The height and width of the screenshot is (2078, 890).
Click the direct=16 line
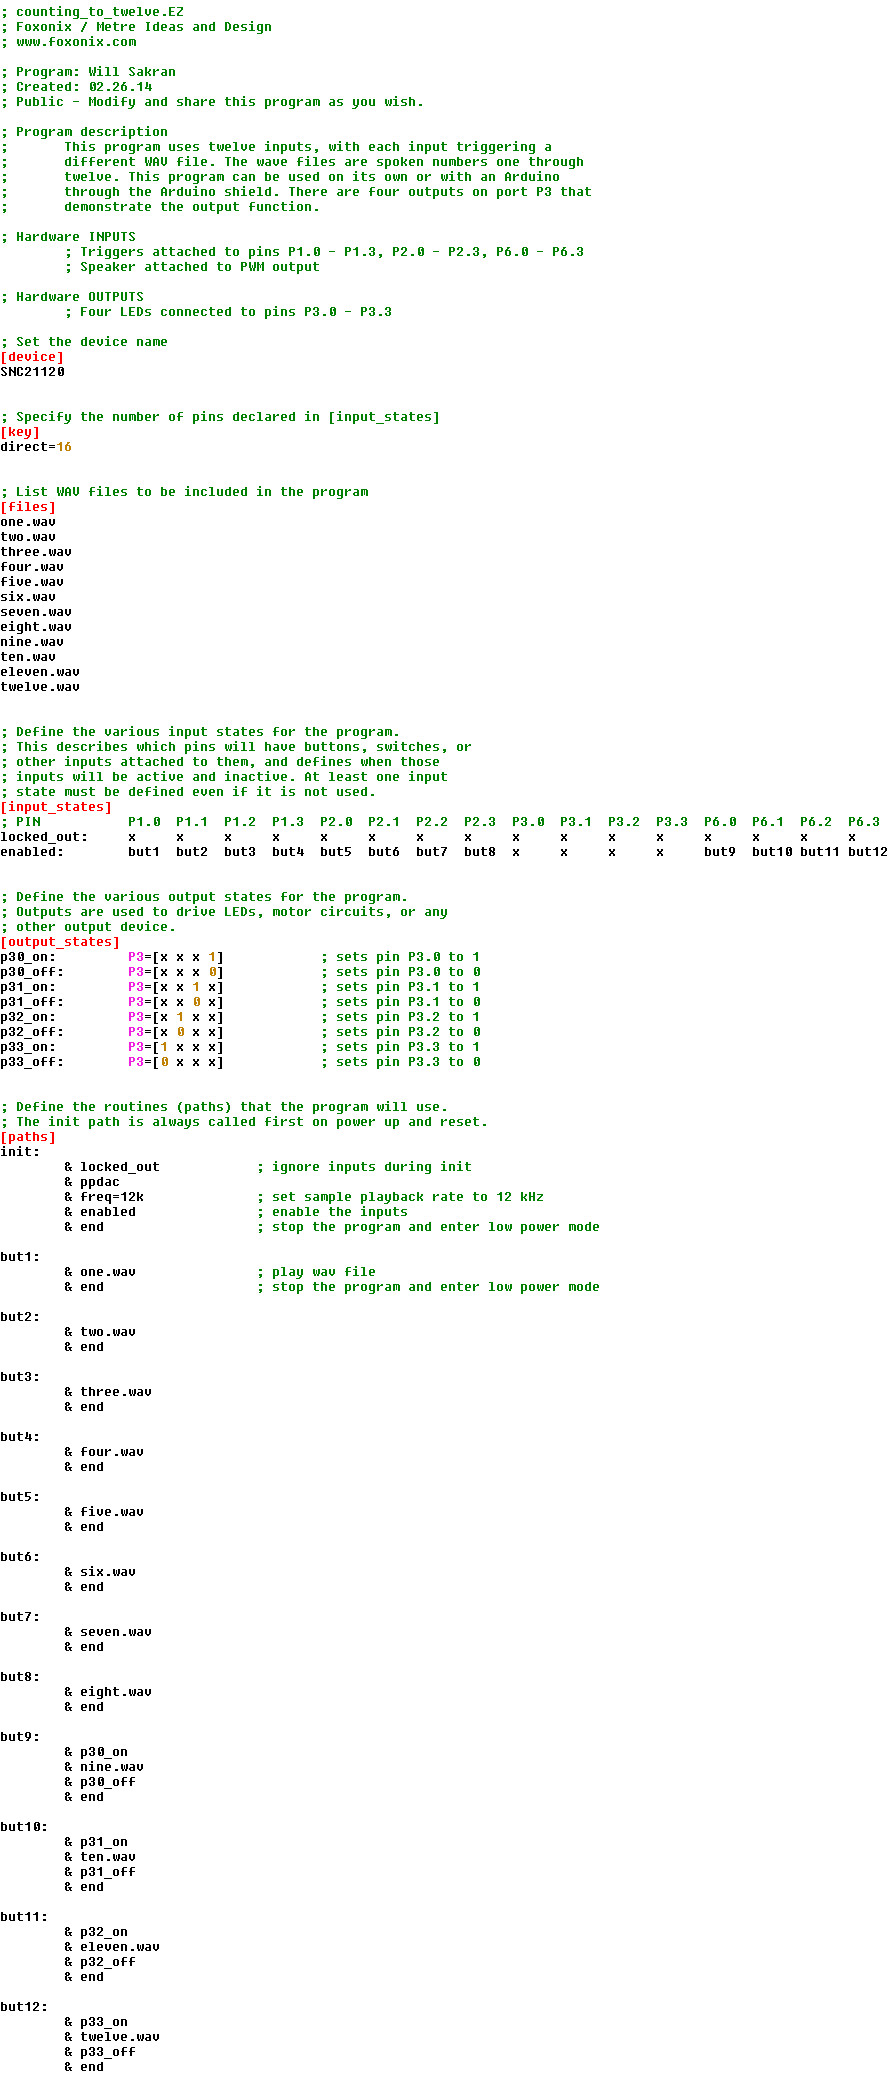(36, 447)
